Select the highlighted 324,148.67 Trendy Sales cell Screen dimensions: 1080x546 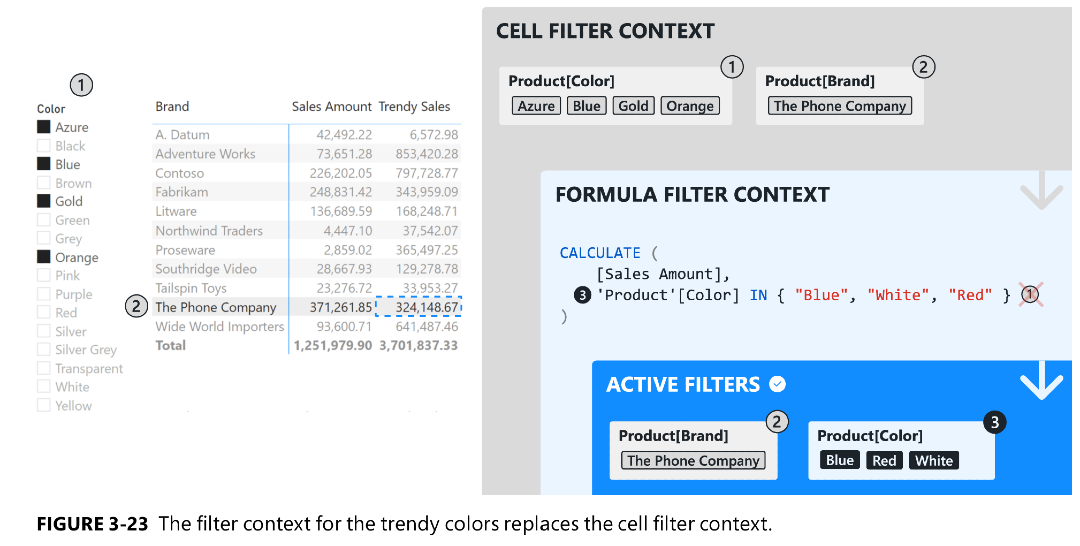coord(419,307)
